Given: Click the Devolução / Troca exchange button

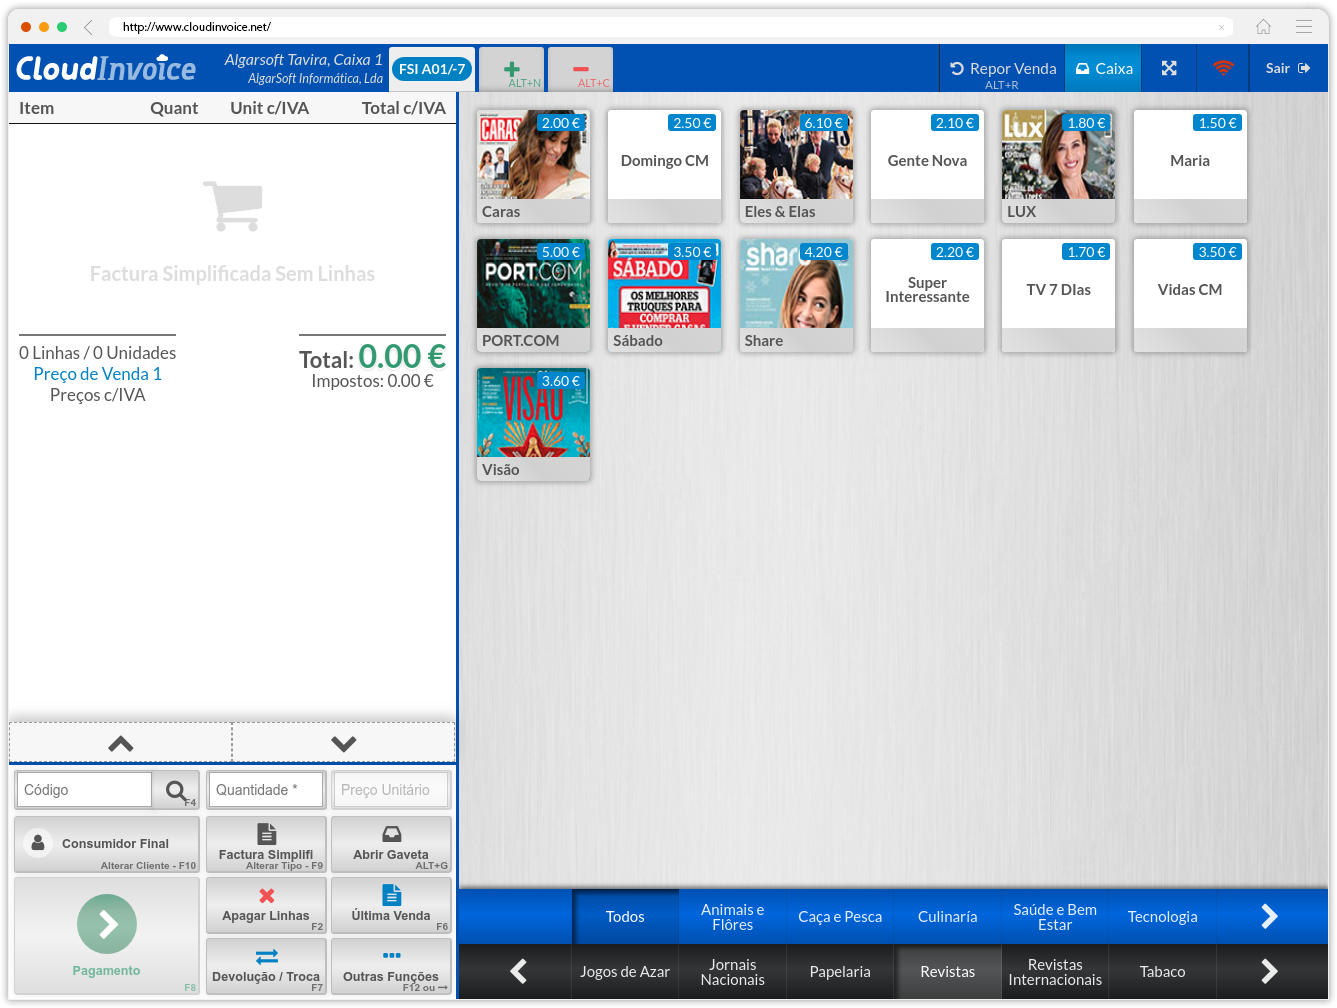Looking at the screenshot, I should pos(266,966).
